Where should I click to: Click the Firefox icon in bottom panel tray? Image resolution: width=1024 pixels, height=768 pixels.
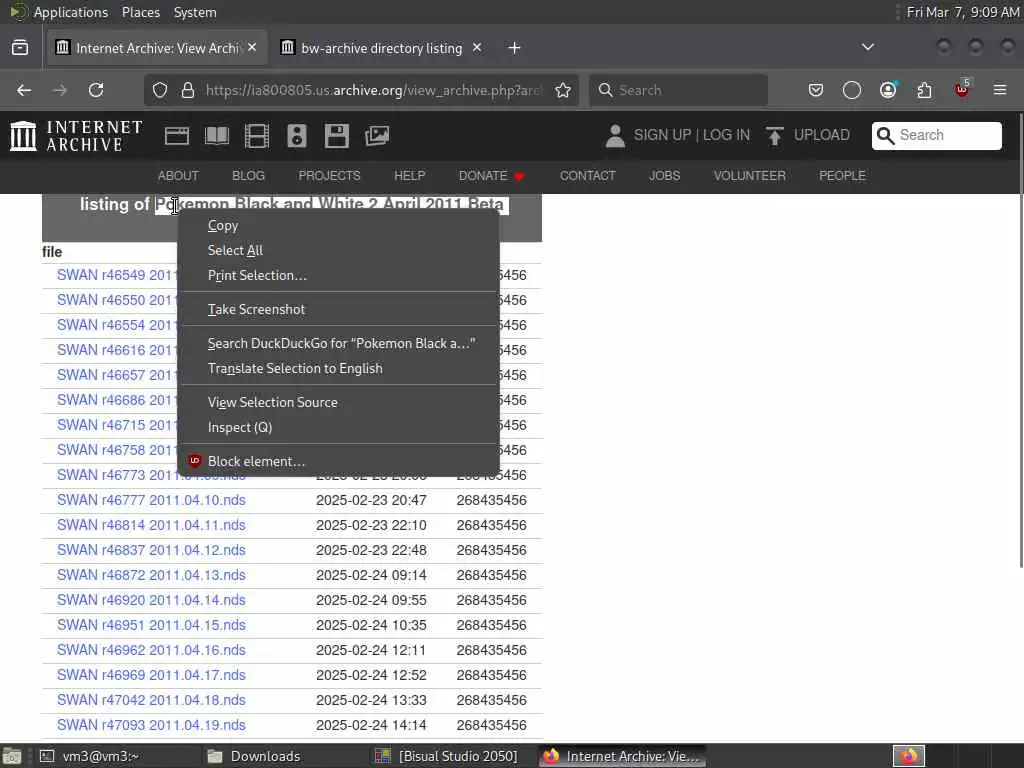point(909,756)
